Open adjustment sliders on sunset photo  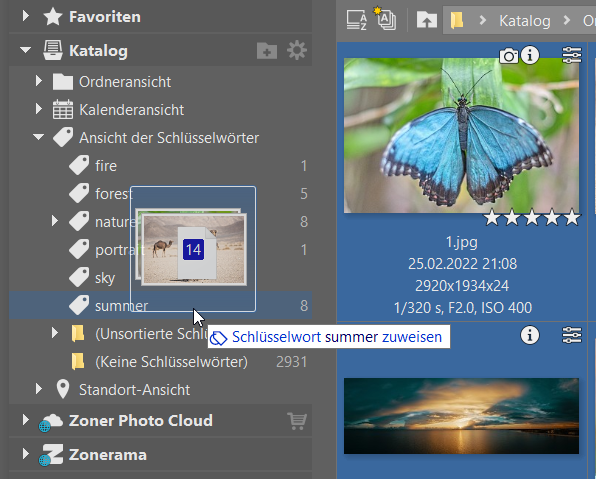(x=572, y=335)
